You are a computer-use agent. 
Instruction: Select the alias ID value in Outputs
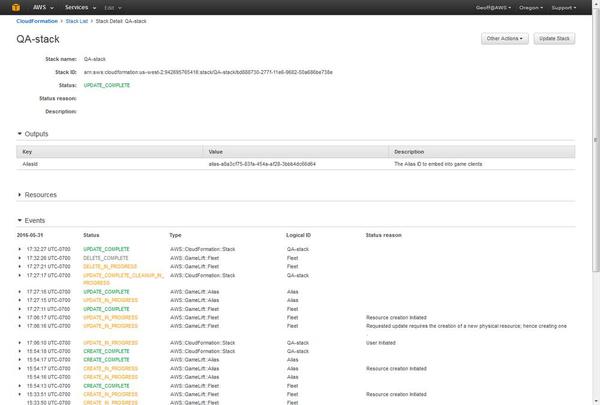point(262,164)
